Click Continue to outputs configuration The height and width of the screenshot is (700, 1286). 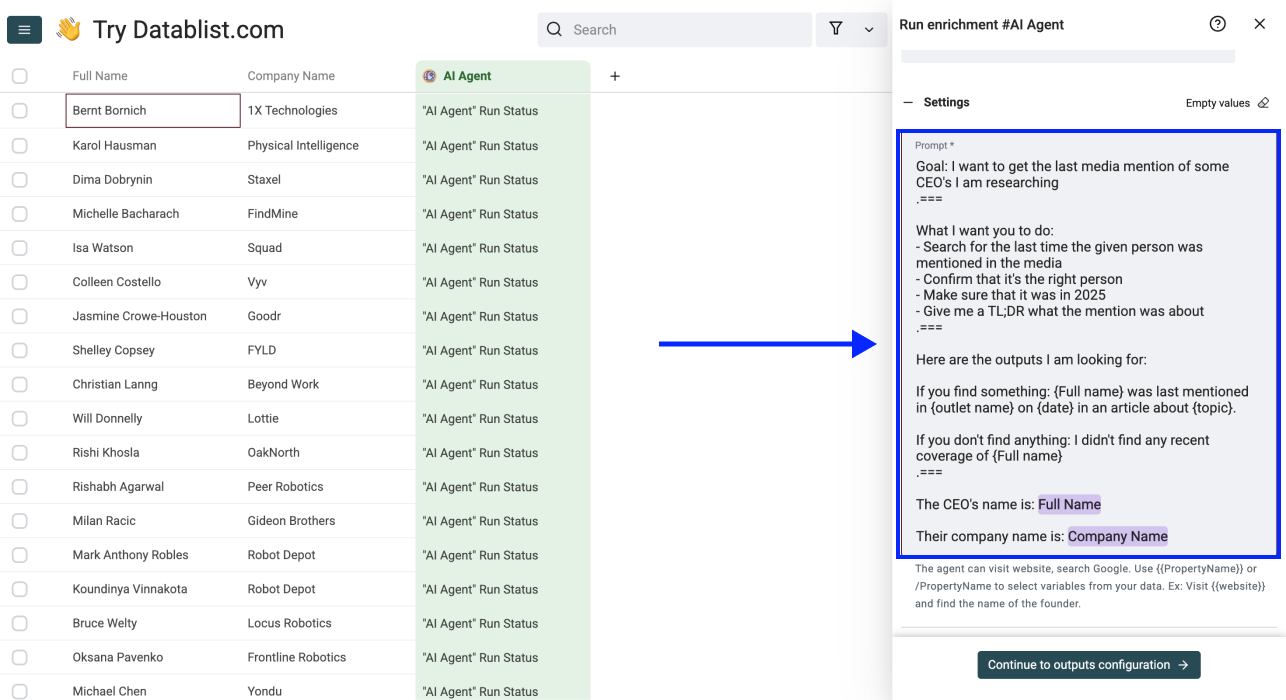click(1088, 665)
